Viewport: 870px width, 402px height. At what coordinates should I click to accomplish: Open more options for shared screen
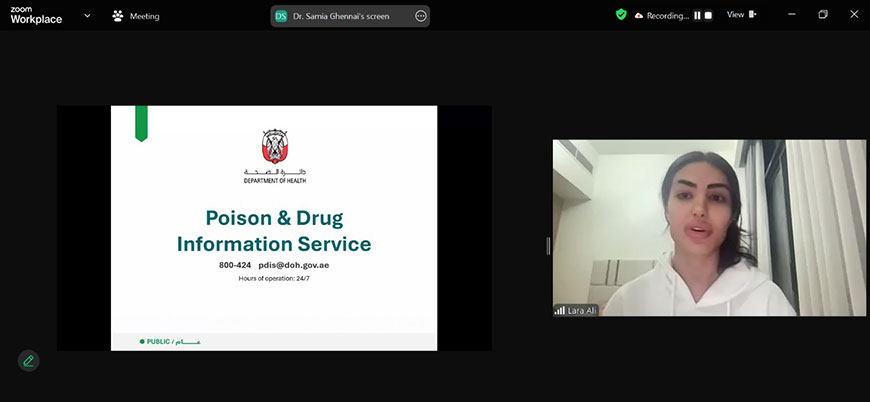click(421, 16)
